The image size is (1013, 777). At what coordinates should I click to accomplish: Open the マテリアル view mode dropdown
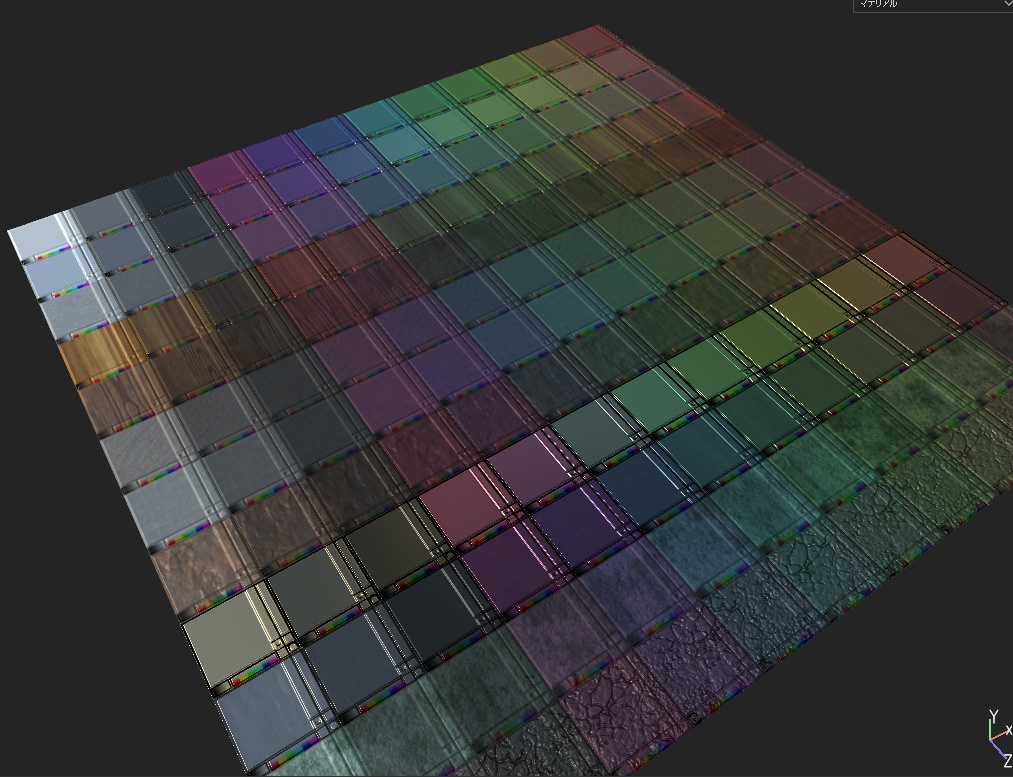coord(932,5)
